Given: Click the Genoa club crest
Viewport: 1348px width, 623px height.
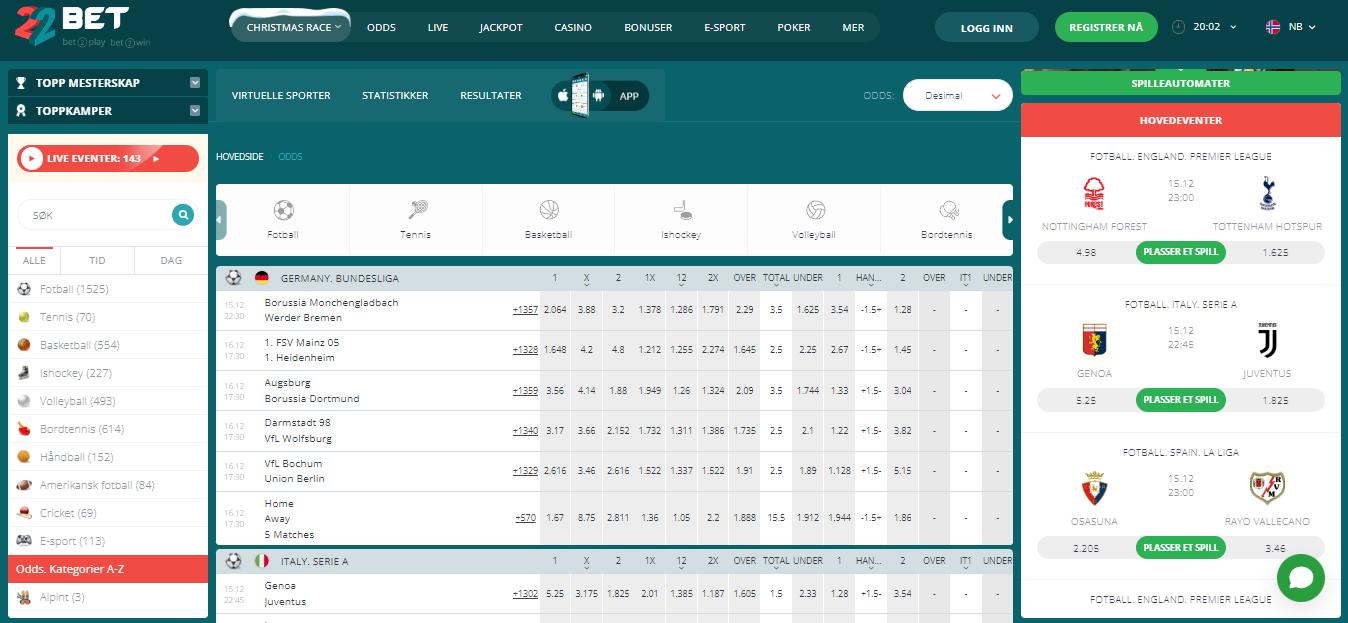Looking at the screenshot, I should 1094,341.
